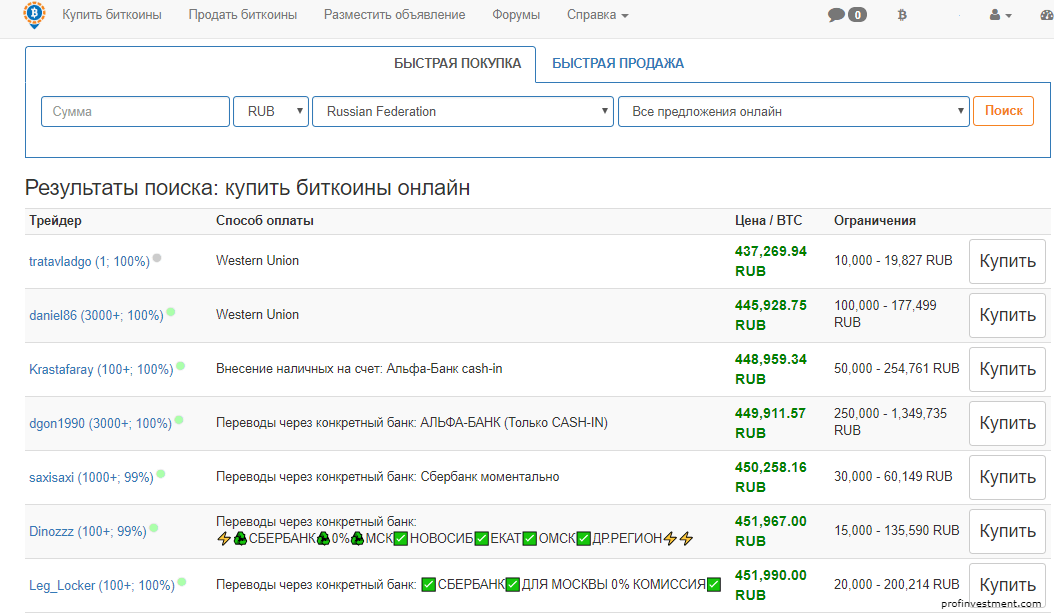The width and height of the screenshot is (1054, 613).
Task: Open the Bitcoin wallet icon
Action: pos(902,15)
